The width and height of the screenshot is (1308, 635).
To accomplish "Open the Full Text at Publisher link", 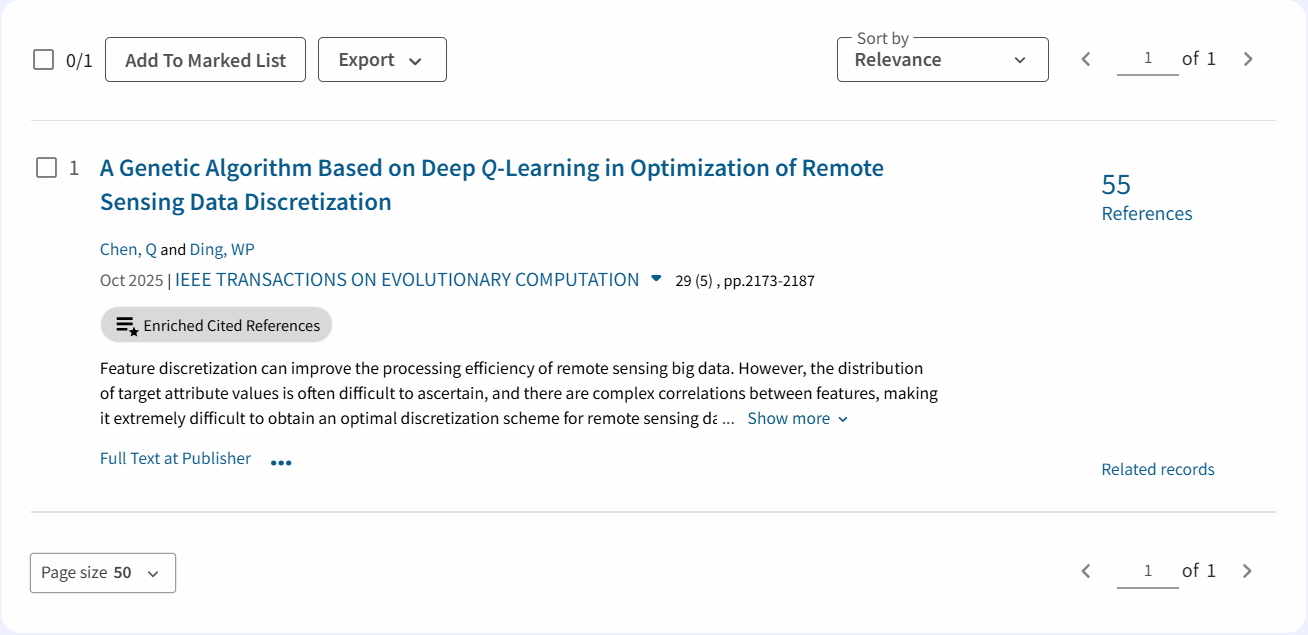I will [x=175, y=458].
